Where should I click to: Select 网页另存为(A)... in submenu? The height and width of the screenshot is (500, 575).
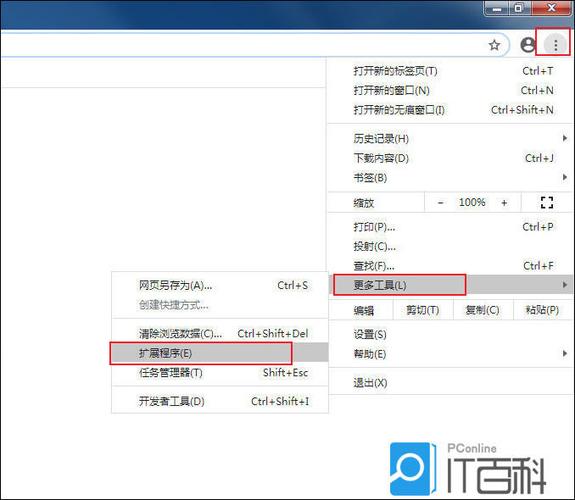[x=220, y=285]
